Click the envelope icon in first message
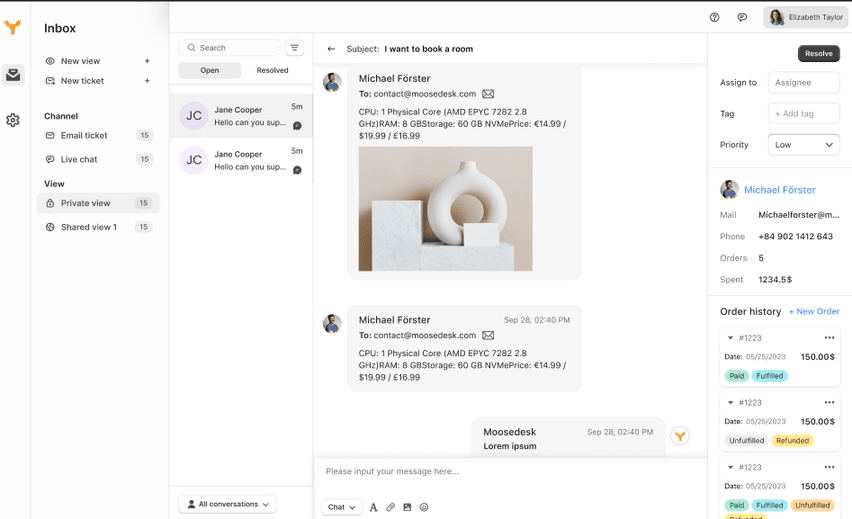This screenshot has width=852, height=519. (488, 93)
